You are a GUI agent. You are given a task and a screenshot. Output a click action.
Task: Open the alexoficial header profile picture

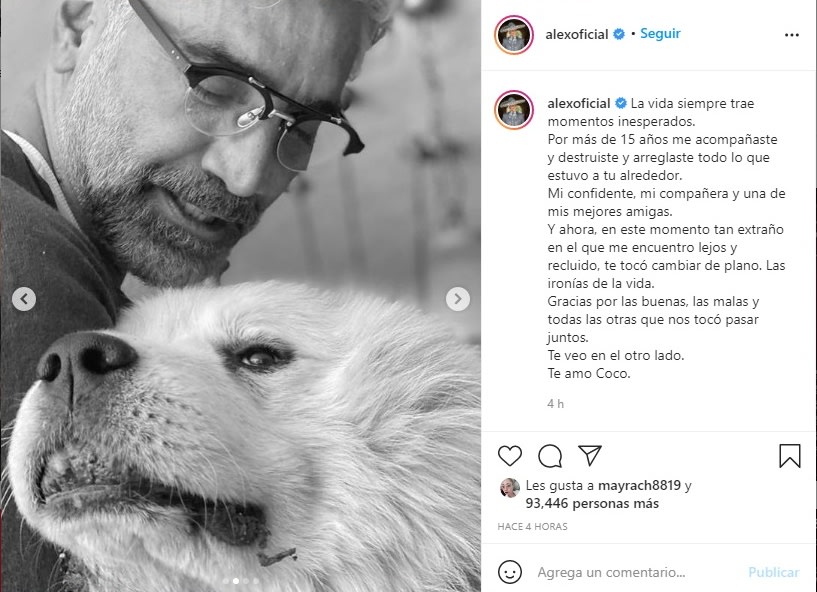tap(514, 35)
